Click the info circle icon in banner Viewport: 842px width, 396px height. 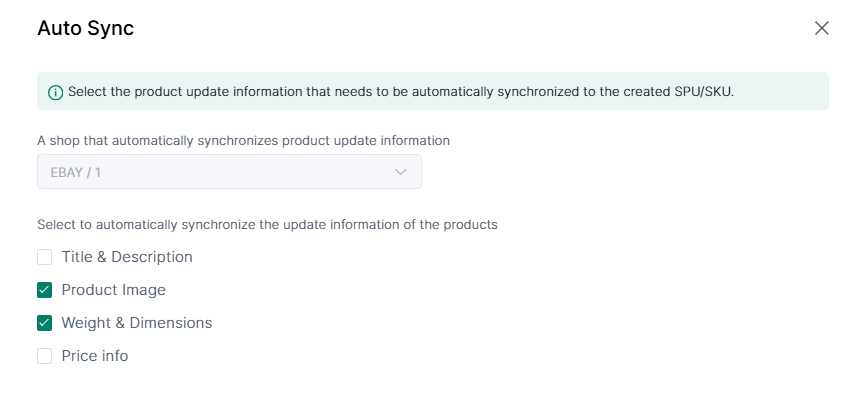click(55, 92)
